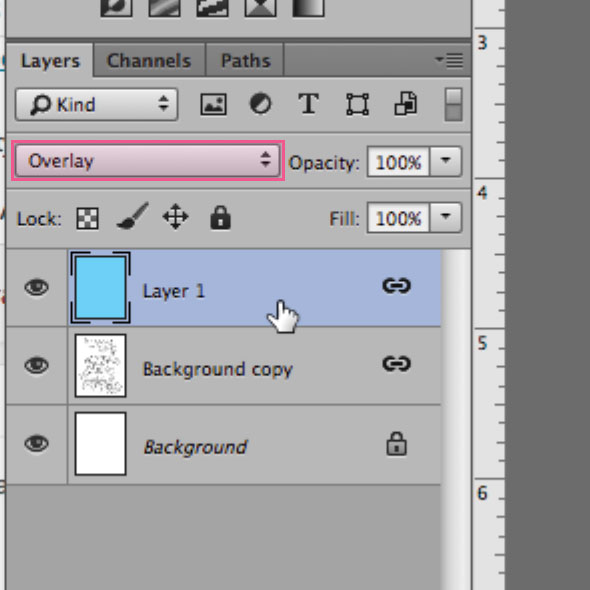Open the Opacity slider dropdown arrow
The width and height of the screenshot is (590, 590).
point(446,162)
